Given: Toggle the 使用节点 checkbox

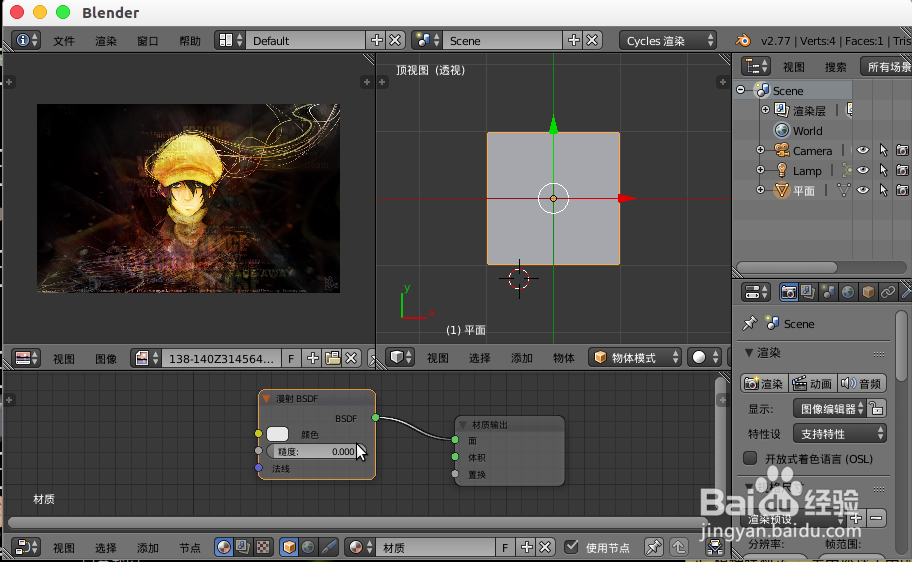Looking at the screenshot, I should click(572, 546).
